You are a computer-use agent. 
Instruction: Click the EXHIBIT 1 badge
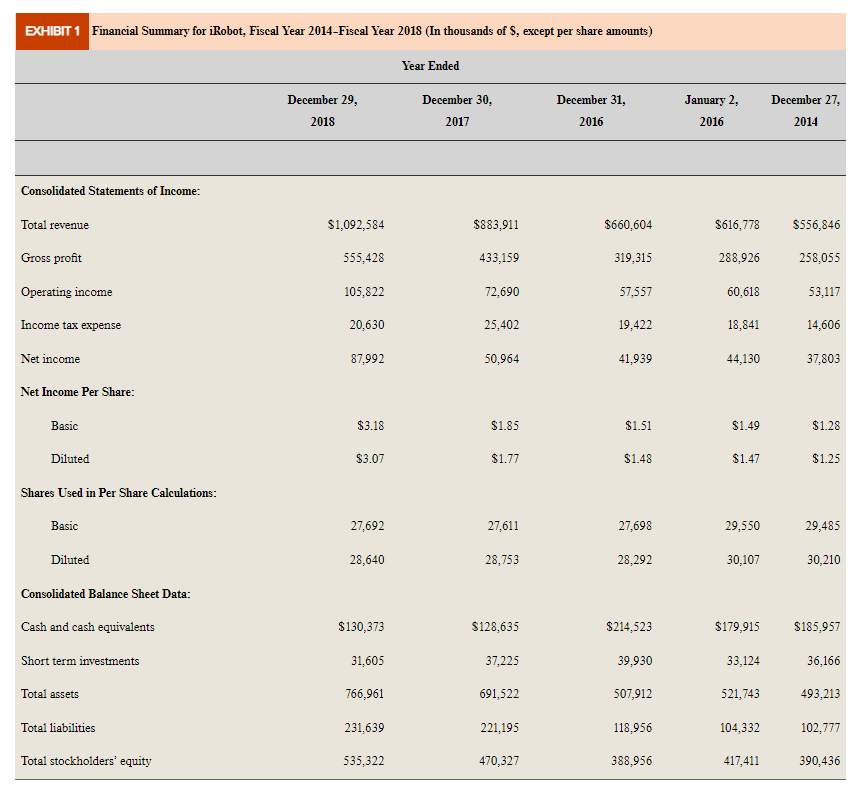click(x=48, y=31)
